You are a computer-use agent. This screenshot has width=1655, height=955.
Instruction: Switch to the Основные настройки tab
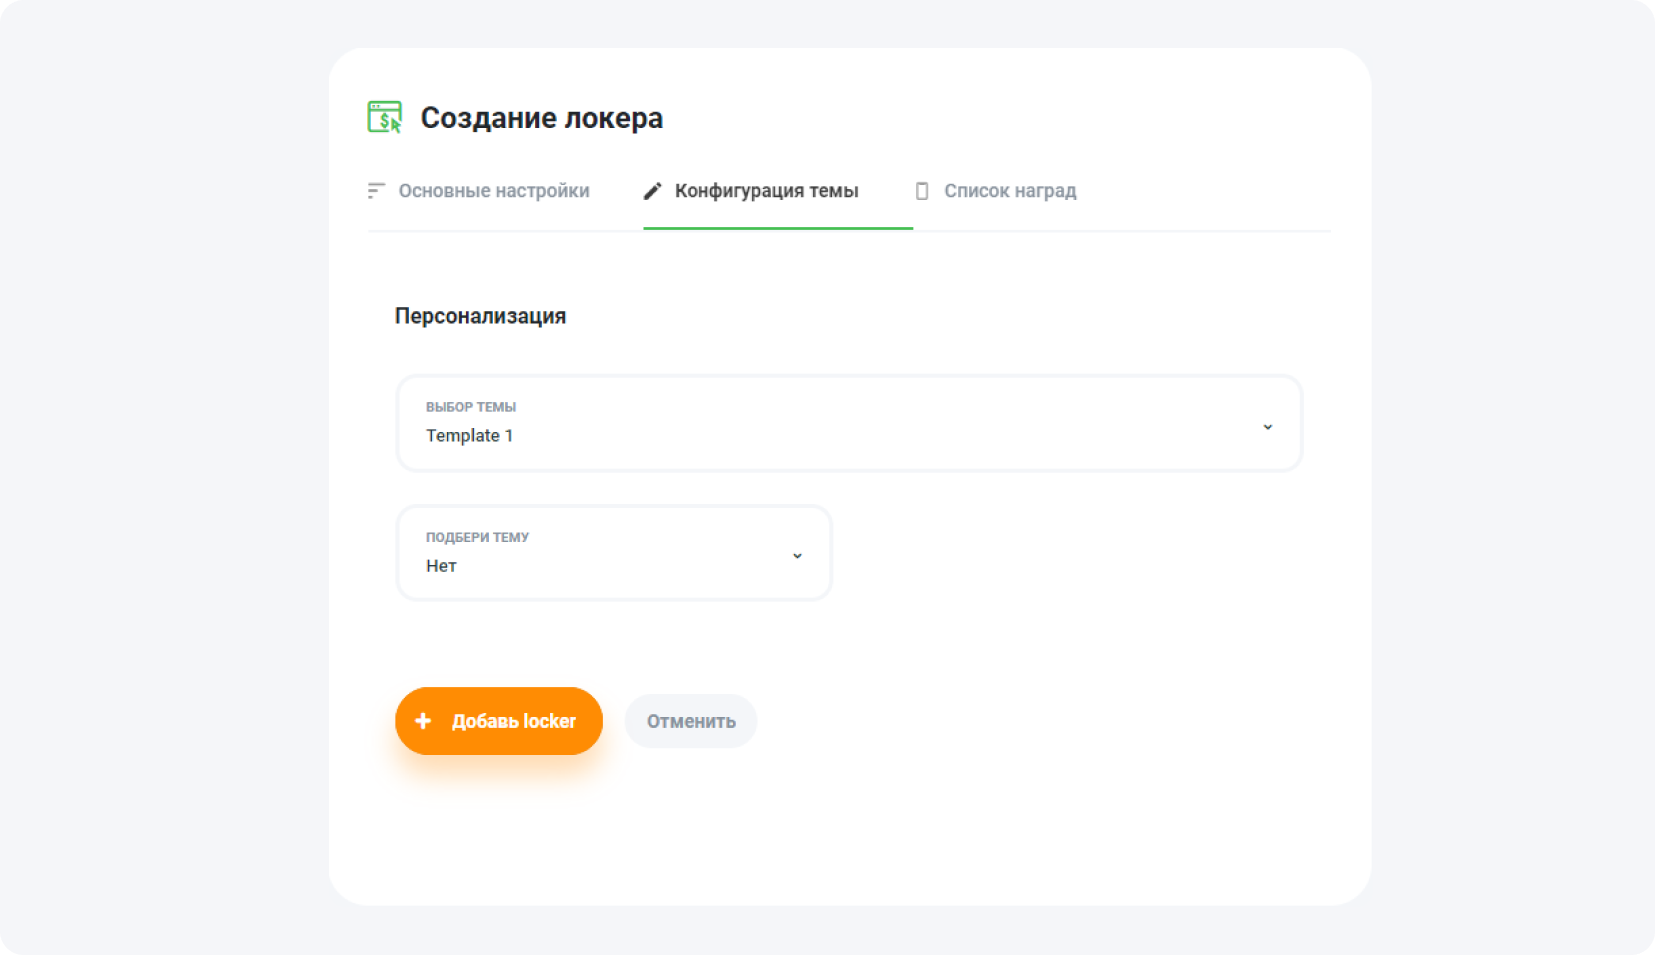(x=494, y=190)
